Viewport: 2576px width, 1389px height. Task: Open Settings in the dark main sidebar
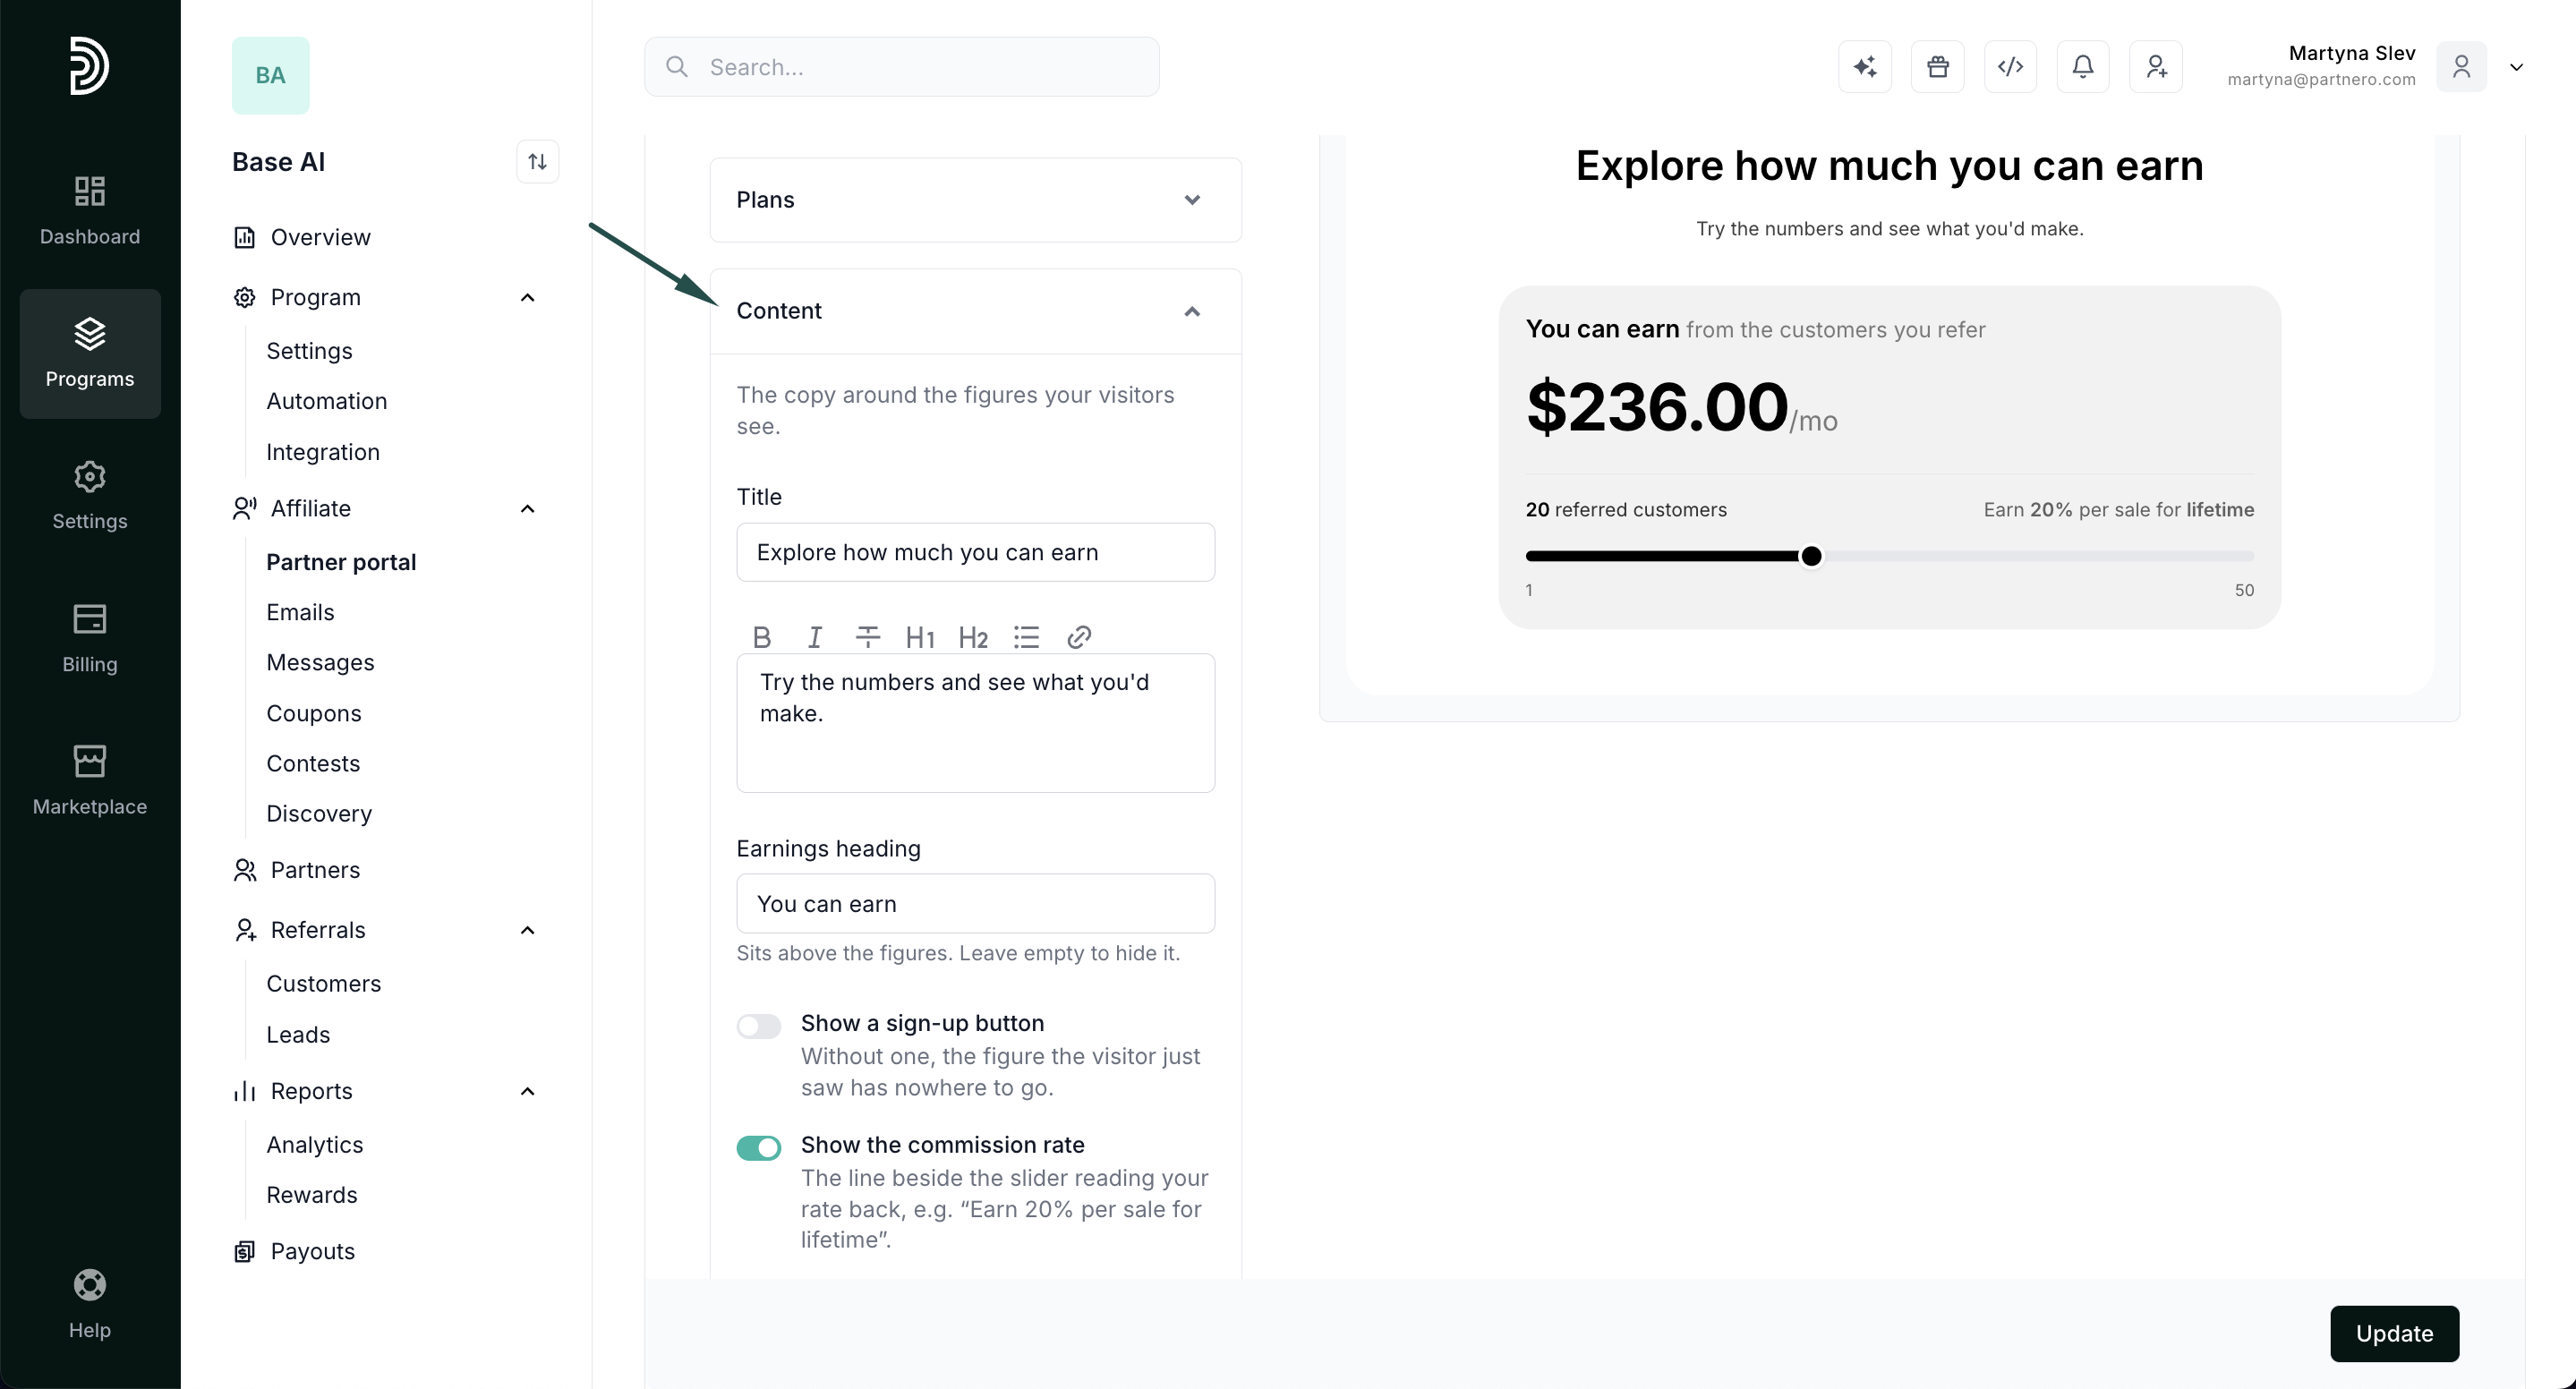click(89, 496)
